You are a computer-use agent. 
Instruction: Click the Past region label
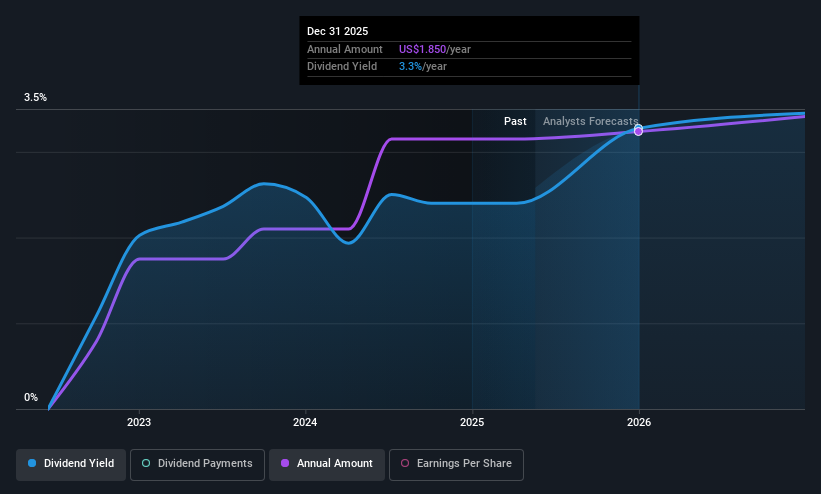pyautogui.click(x=515, y=121)
